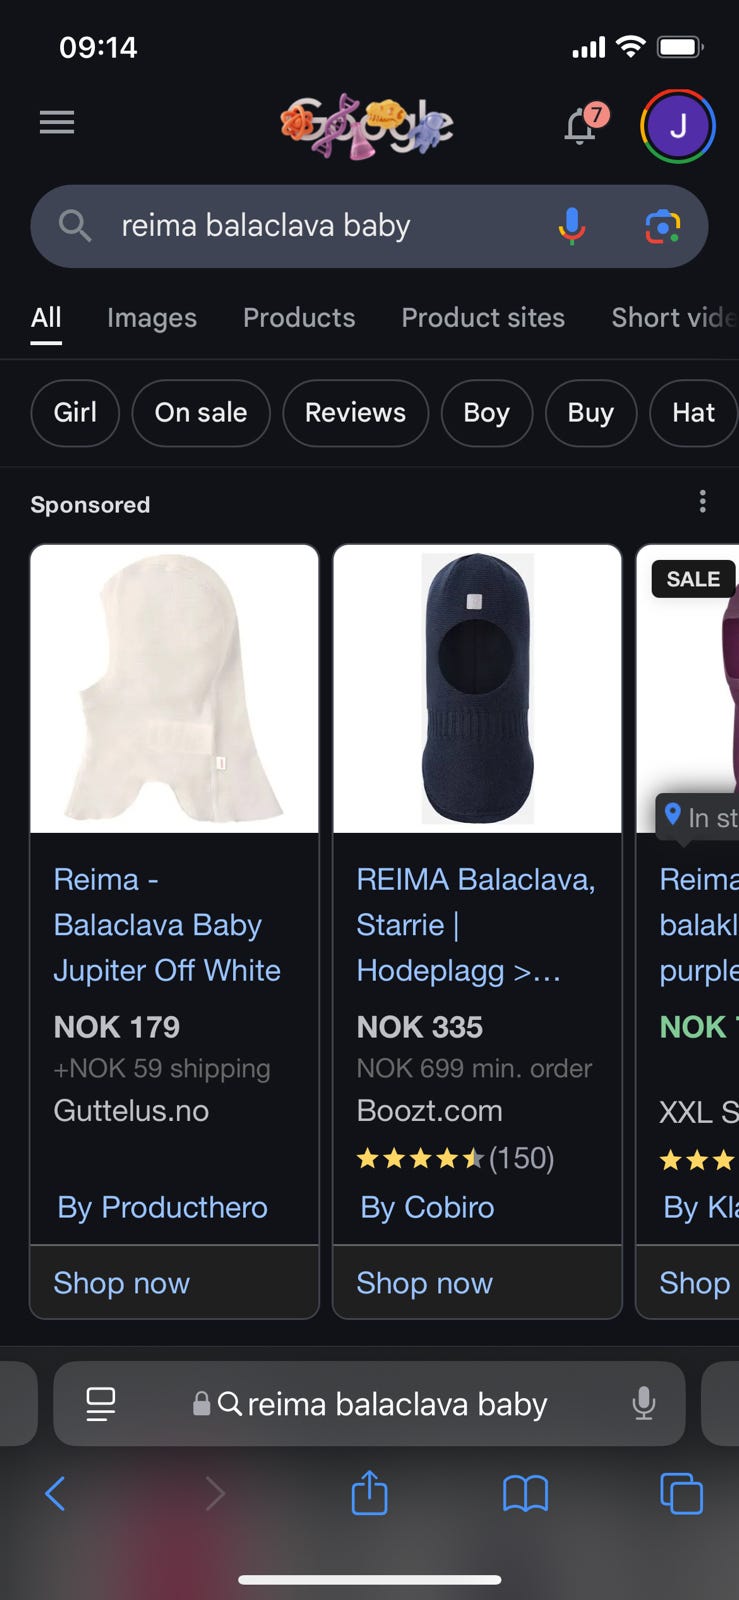Open the Google hamburger menu
This screenshot has height=1600, width=739.
(57, 123)
